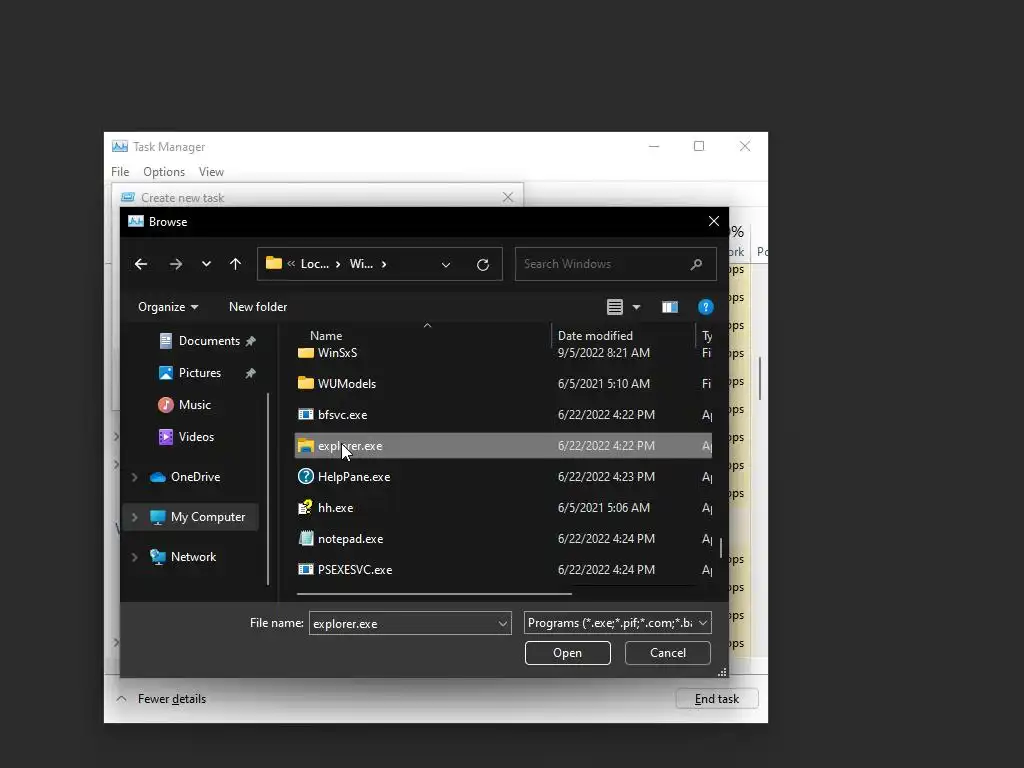1024x768 pixels.
Task: Close the Create new task dialog
Action: point(507,197)
